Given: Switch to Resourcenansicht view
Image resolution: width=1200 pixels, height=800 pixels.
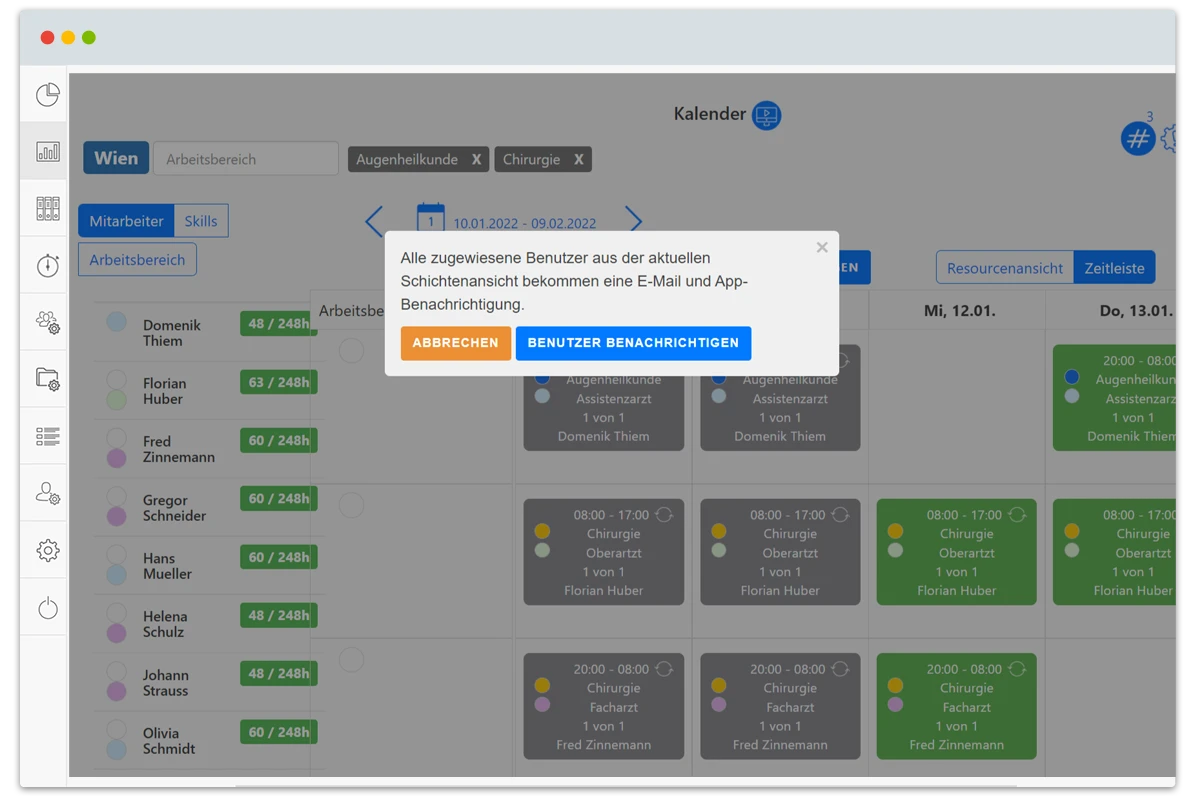Looking at the screenshot, I should pyautogui.click(x=1004, y=268).
